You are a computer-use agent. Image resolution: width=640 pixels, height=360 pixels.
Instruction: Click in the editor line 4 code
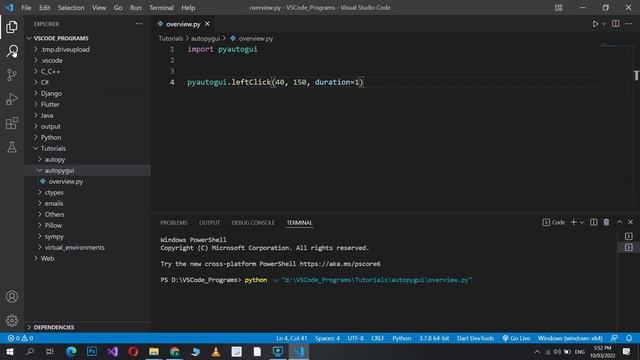click(x=275, y=82)
